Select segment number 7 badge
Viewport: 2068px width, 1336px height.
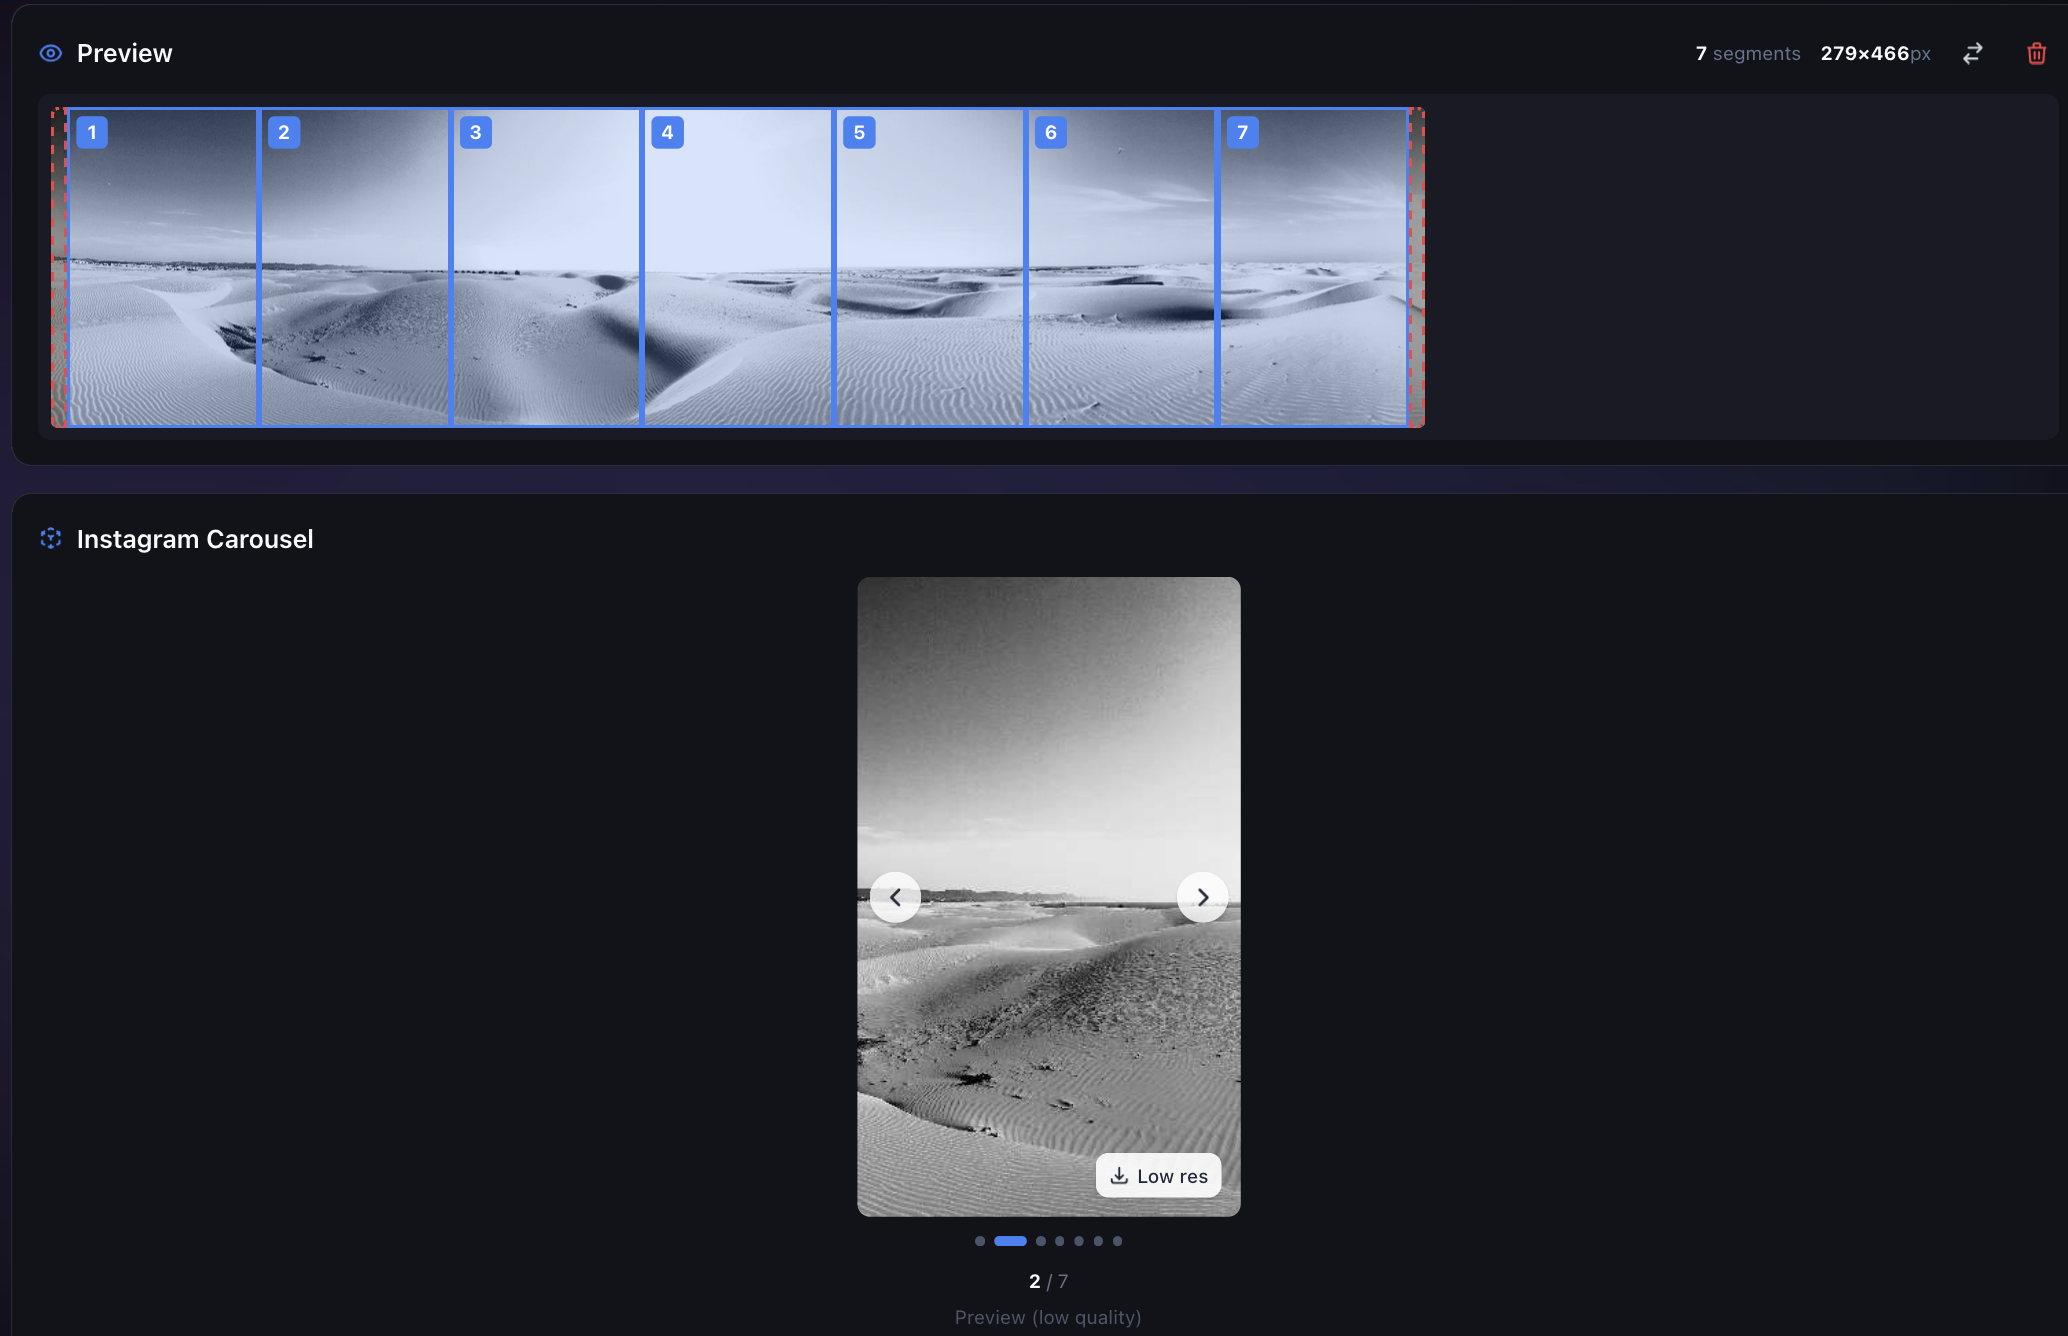click(x=1242, y=131)
